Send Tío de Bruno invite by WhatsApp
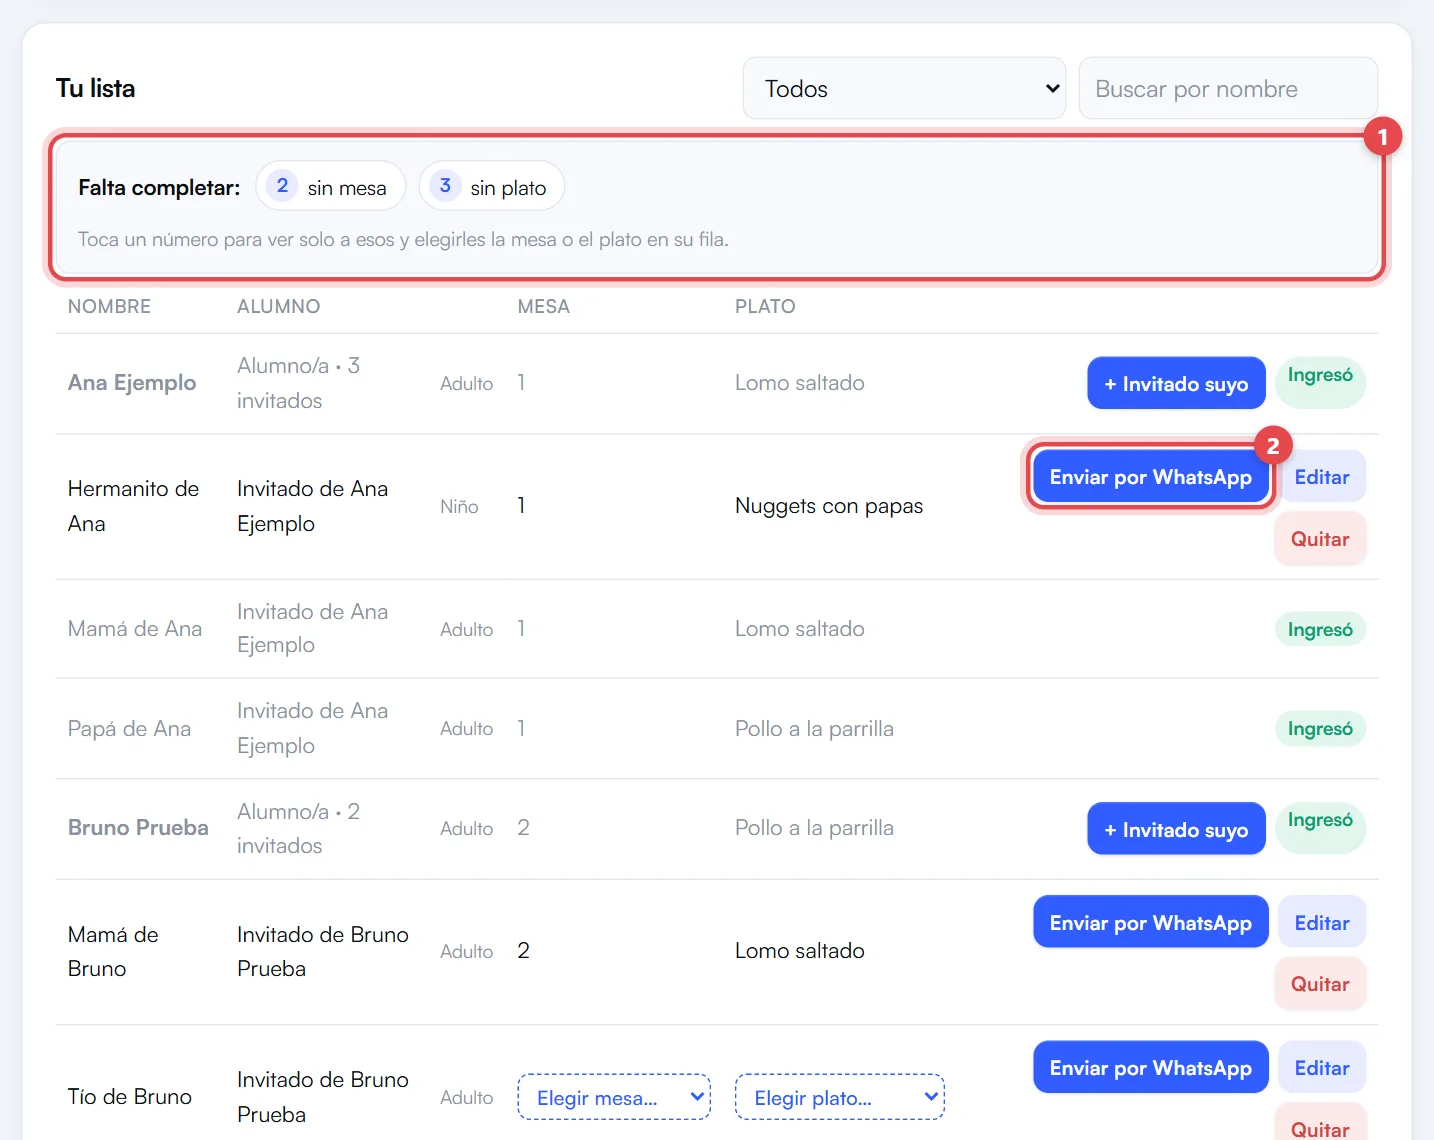1434x1140 pixels. coord(1150,1067)
